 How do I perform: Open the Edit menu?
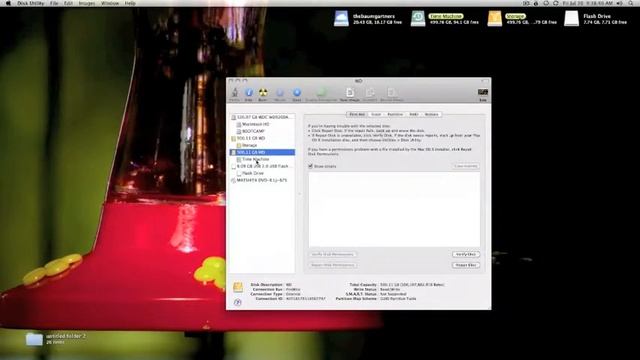68,3
